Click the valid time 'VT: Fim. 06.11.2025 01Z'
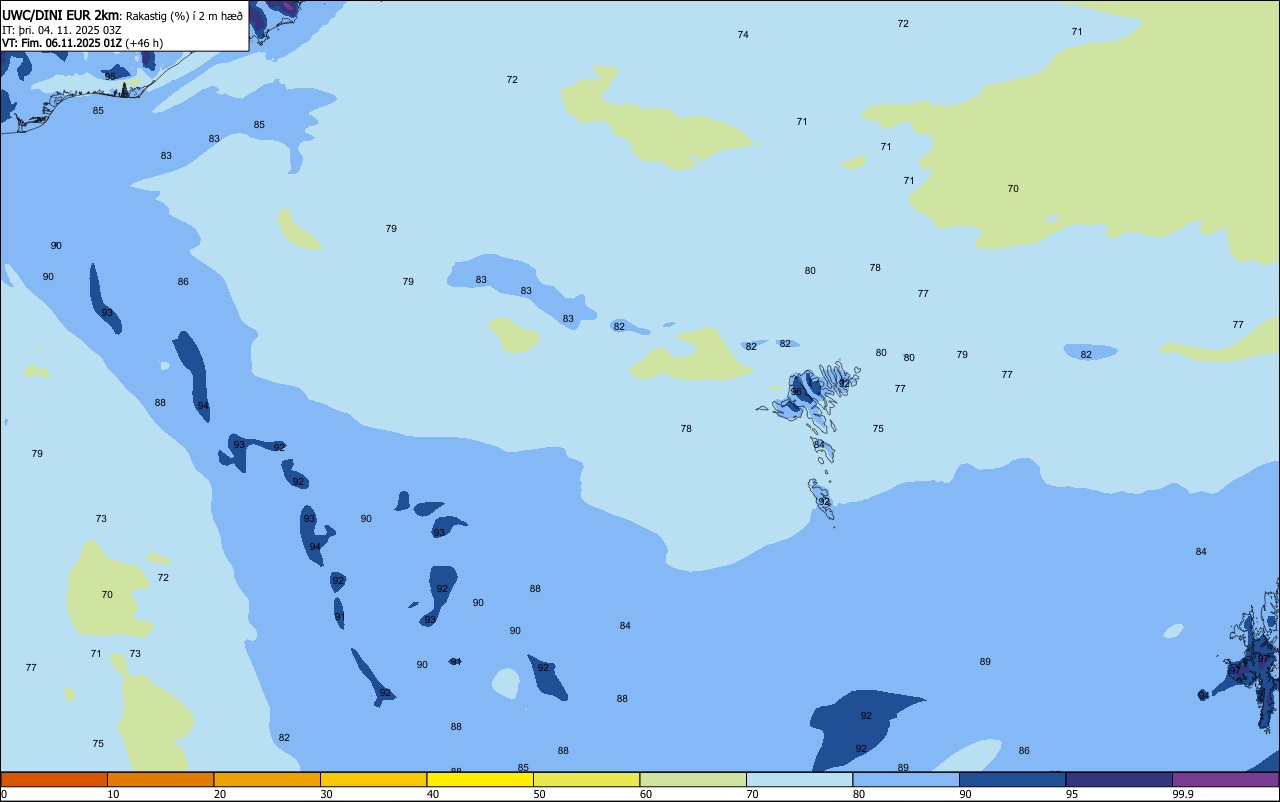This screenshot has width=1280, height=802. click(62, 43)
